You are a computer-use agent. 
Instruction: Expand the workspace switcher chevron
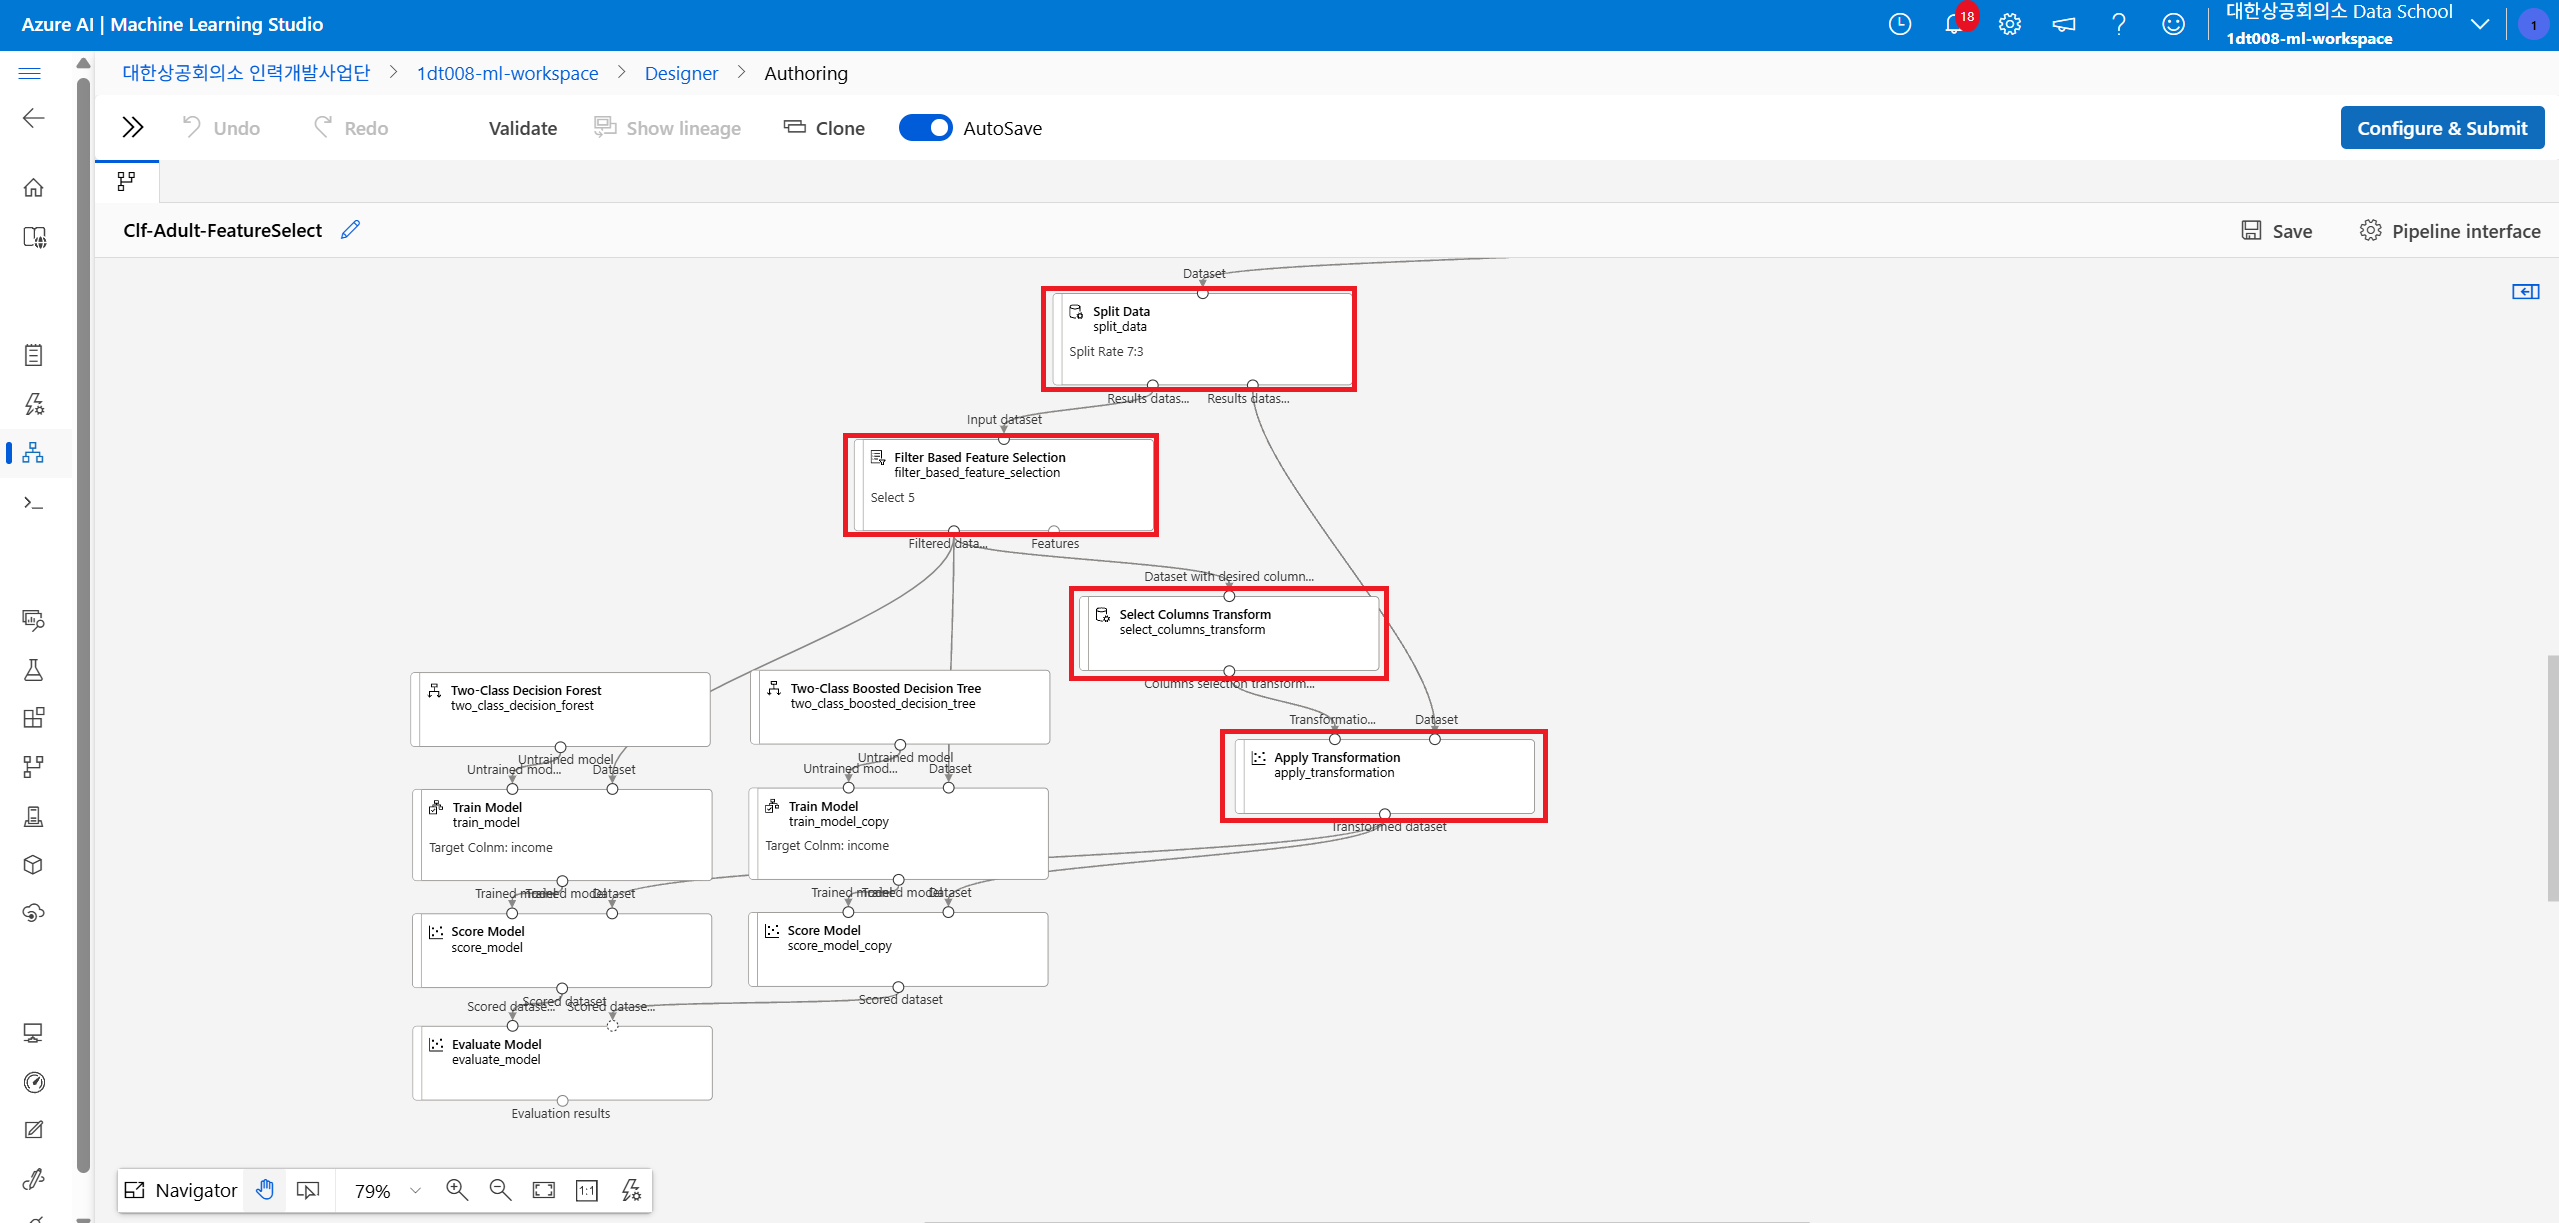pos(2479,25)
